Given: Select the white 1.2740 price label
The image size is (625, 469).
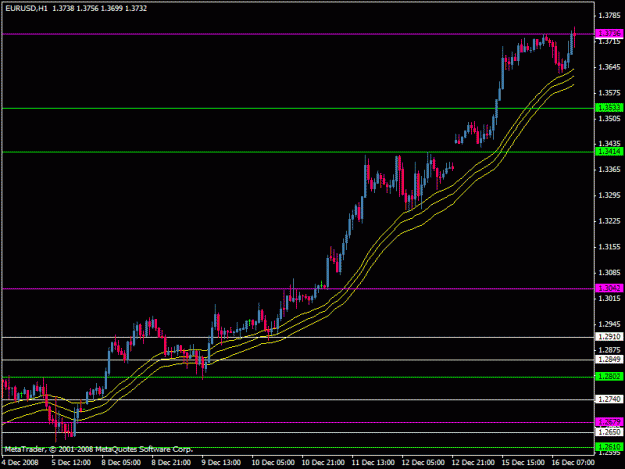Looking at the screenshot, I should 609,399.
